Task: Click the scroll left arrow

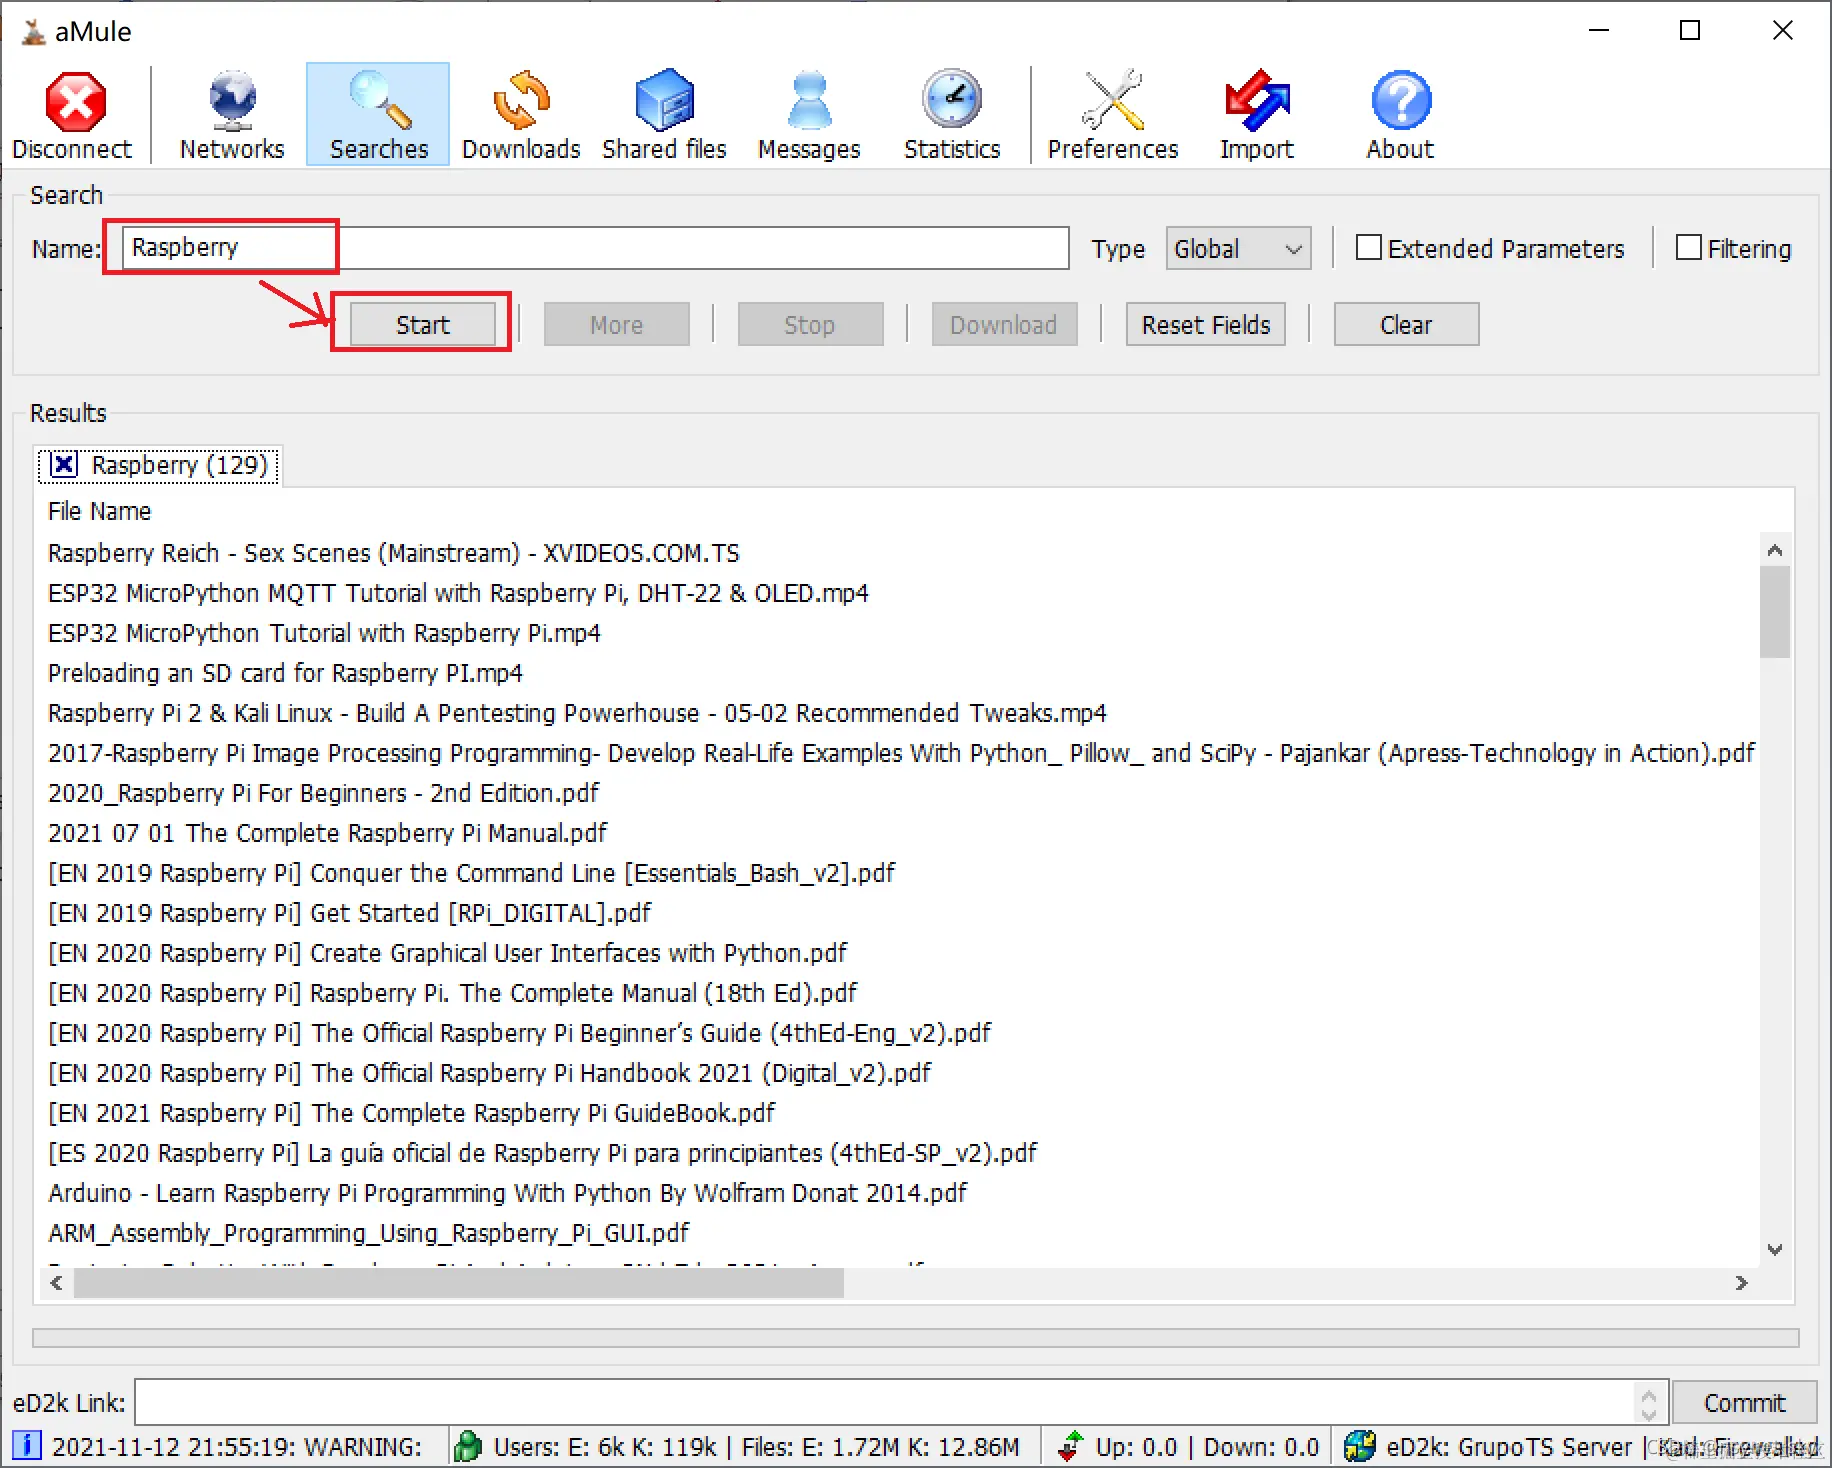Action: (x=56, y=1283)
